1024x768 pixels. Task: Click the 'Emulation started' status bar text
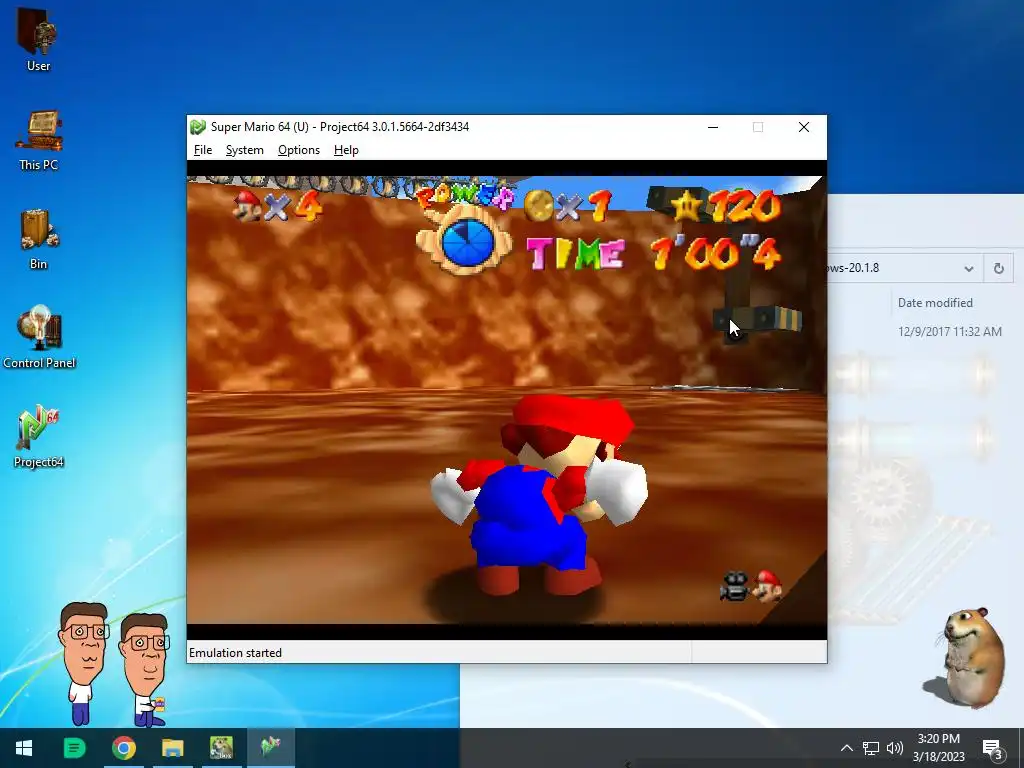tap(235, 653)
